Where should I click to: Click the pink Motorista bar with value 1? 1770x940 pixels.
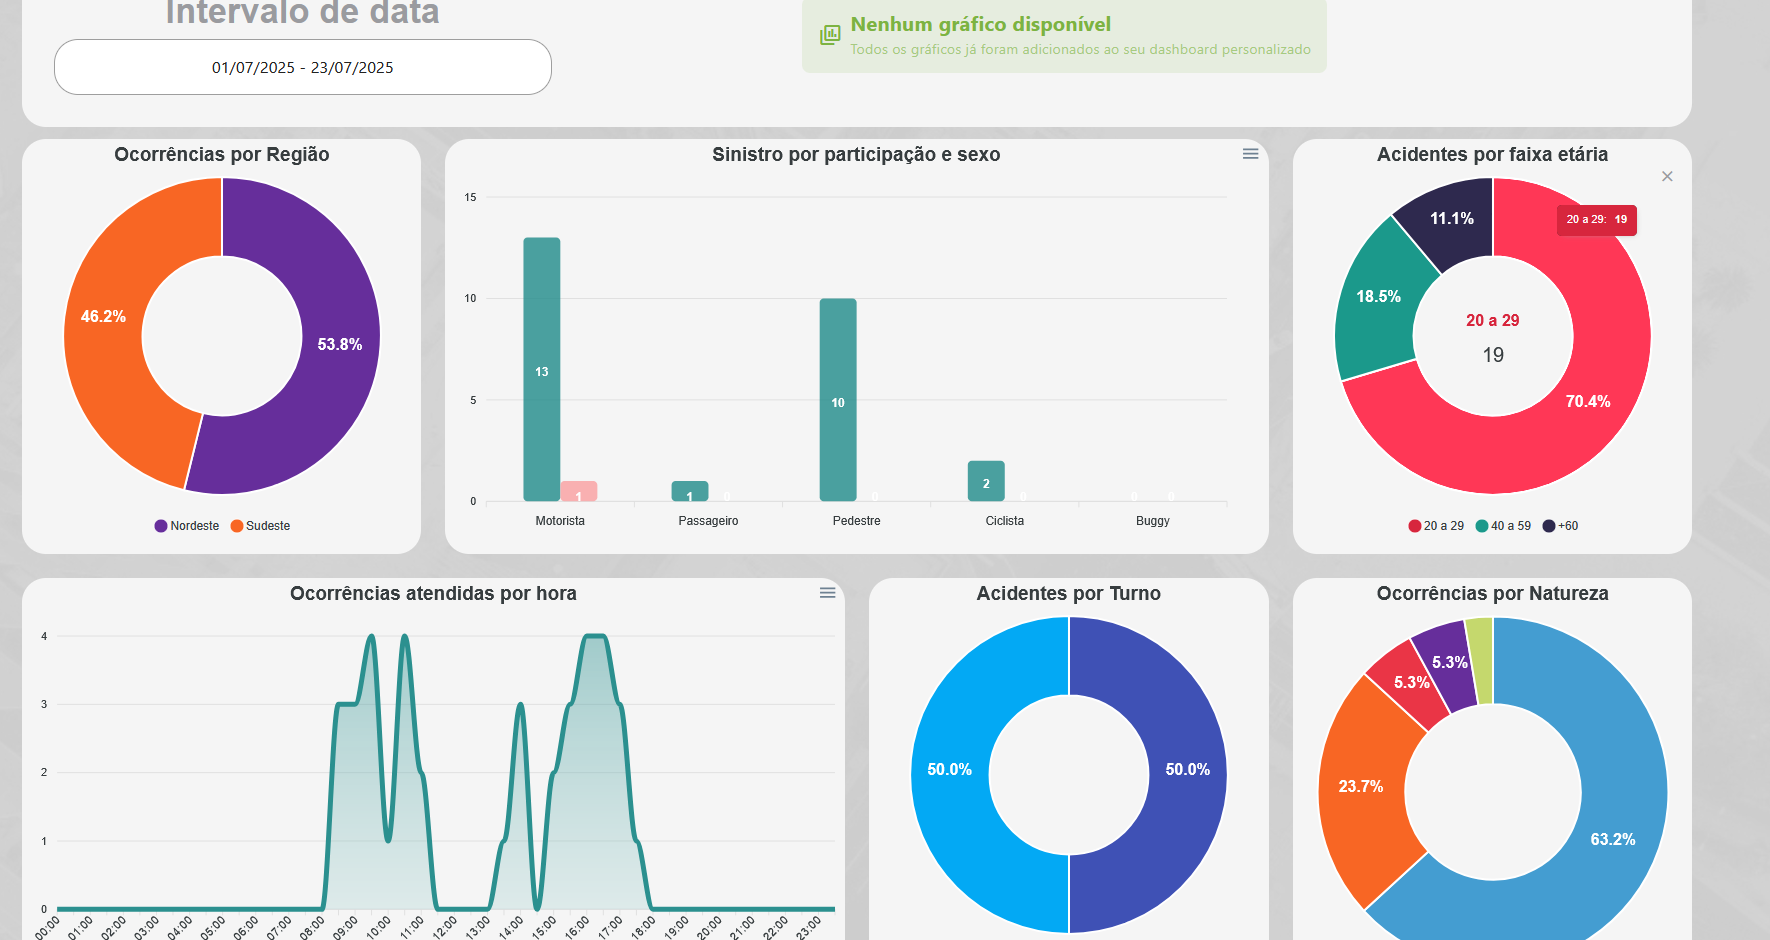pyautogui.click(x=578, y=492)
